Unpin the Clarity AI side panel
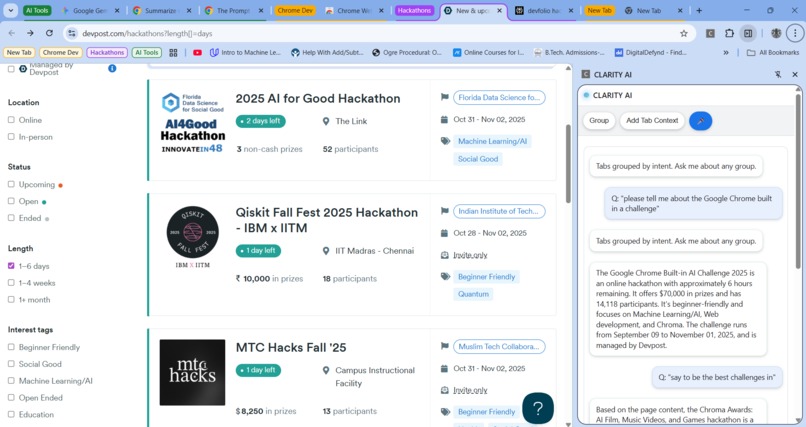The height and width of the screenshot is (427, 806). point(778,75)
